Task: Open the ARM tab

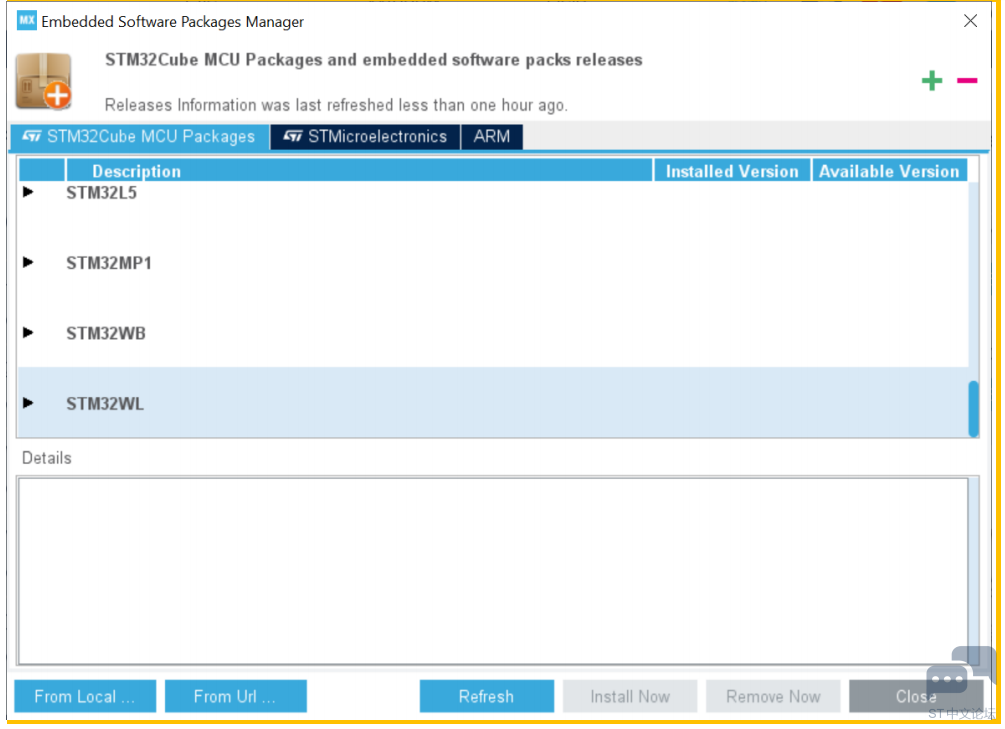Action: click(x=492, y=137)
